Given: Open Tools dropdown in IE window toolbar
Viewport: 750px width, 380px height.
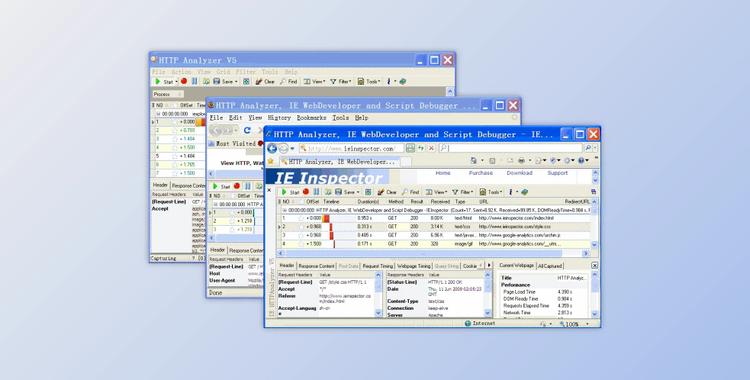Looking at the screenshot, I should point(491,192).
